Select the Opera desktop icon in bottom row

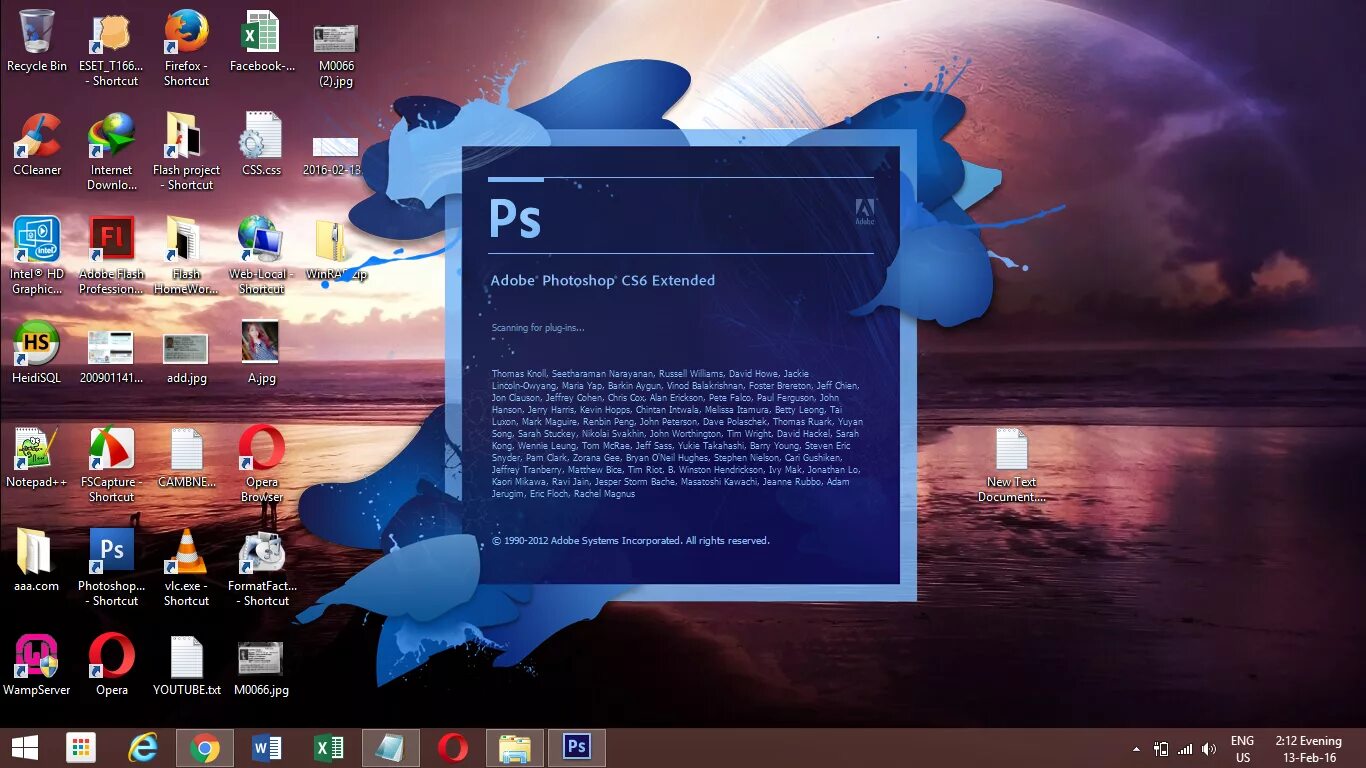pos(111,657)
